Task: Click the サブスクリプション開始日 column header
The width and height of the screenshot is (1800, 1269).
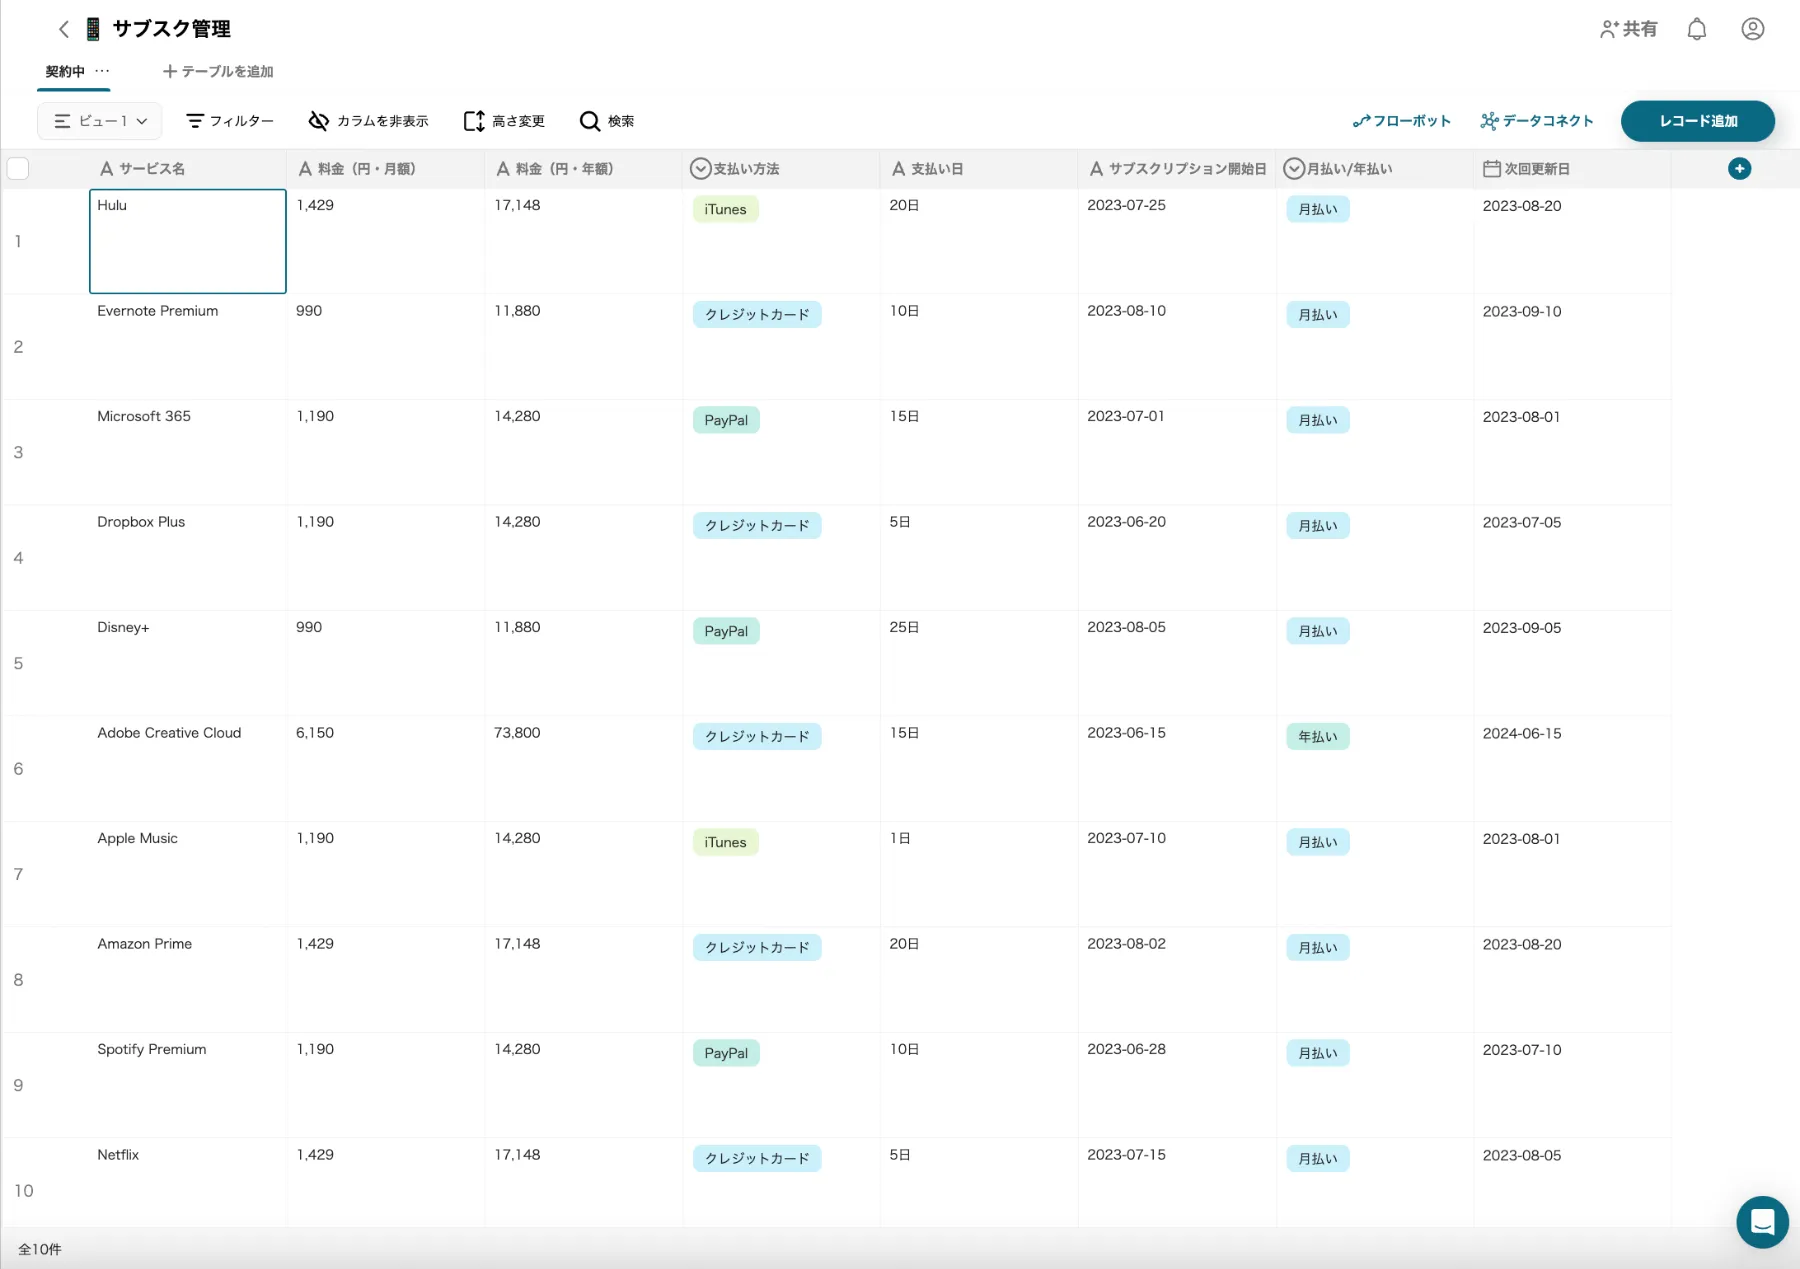Action: pos(1177,169)
